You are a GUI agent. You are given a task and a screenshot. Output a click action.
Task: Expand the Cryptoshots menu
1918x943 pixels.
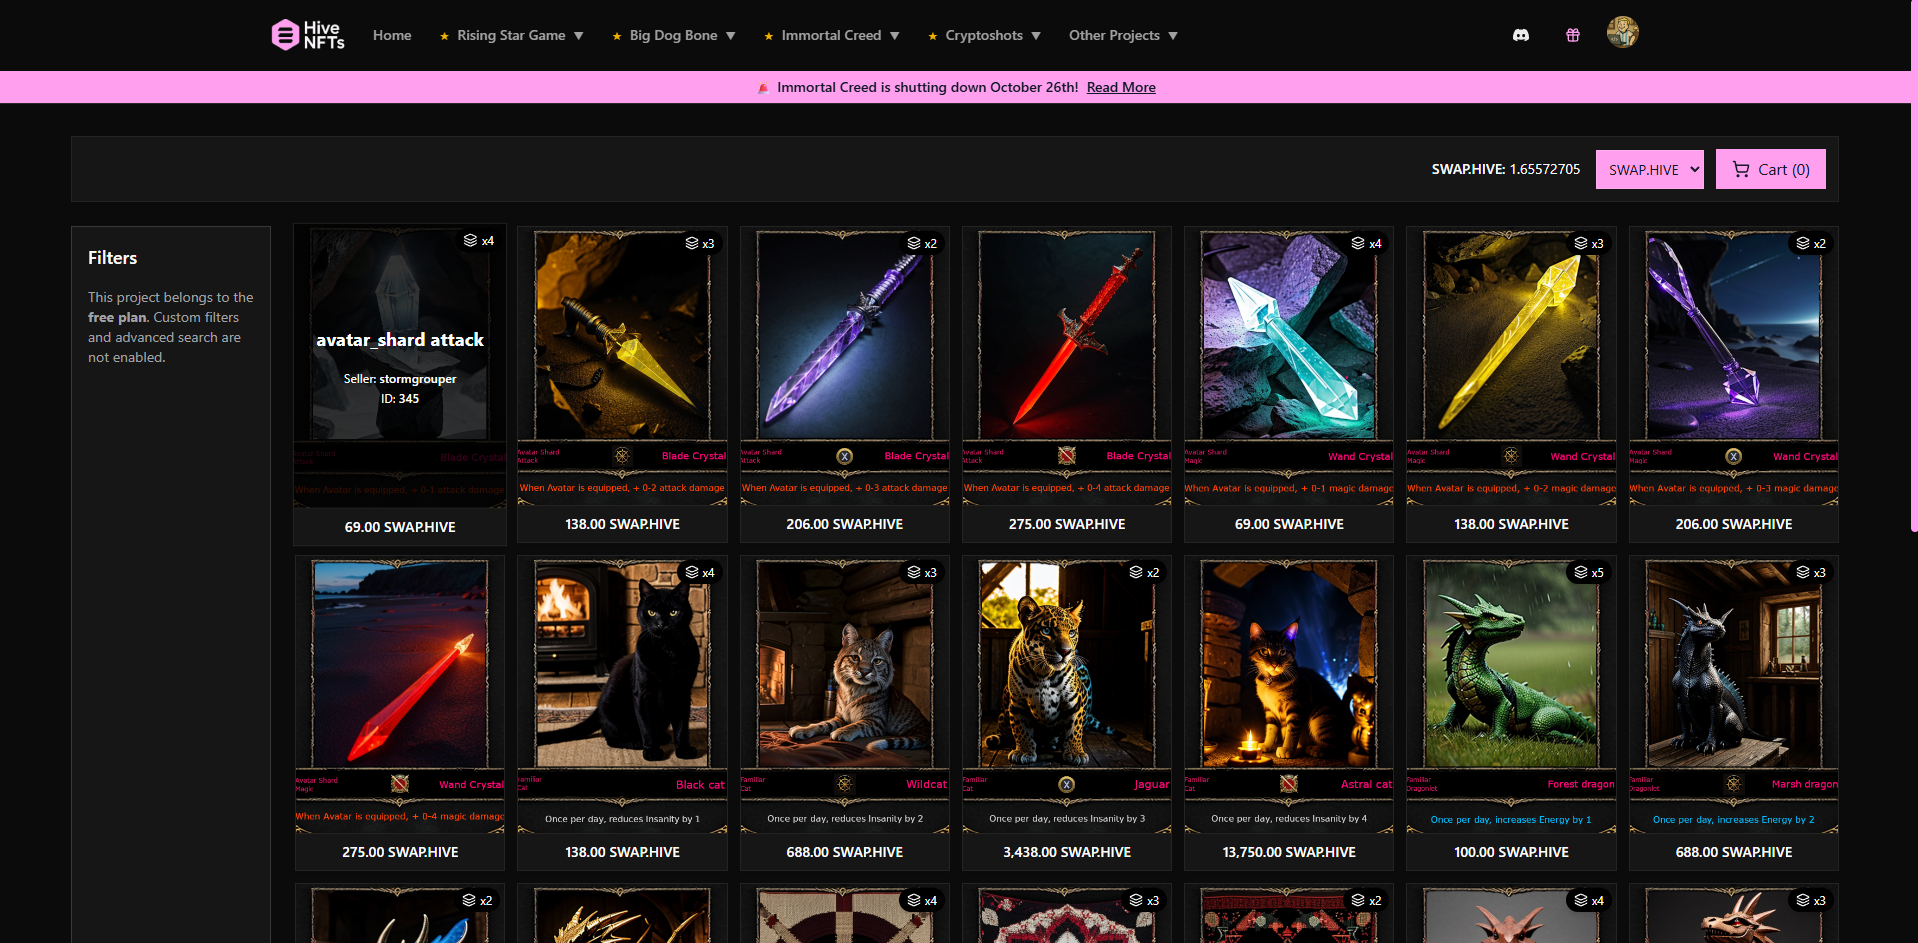click(x=984, y=35)
